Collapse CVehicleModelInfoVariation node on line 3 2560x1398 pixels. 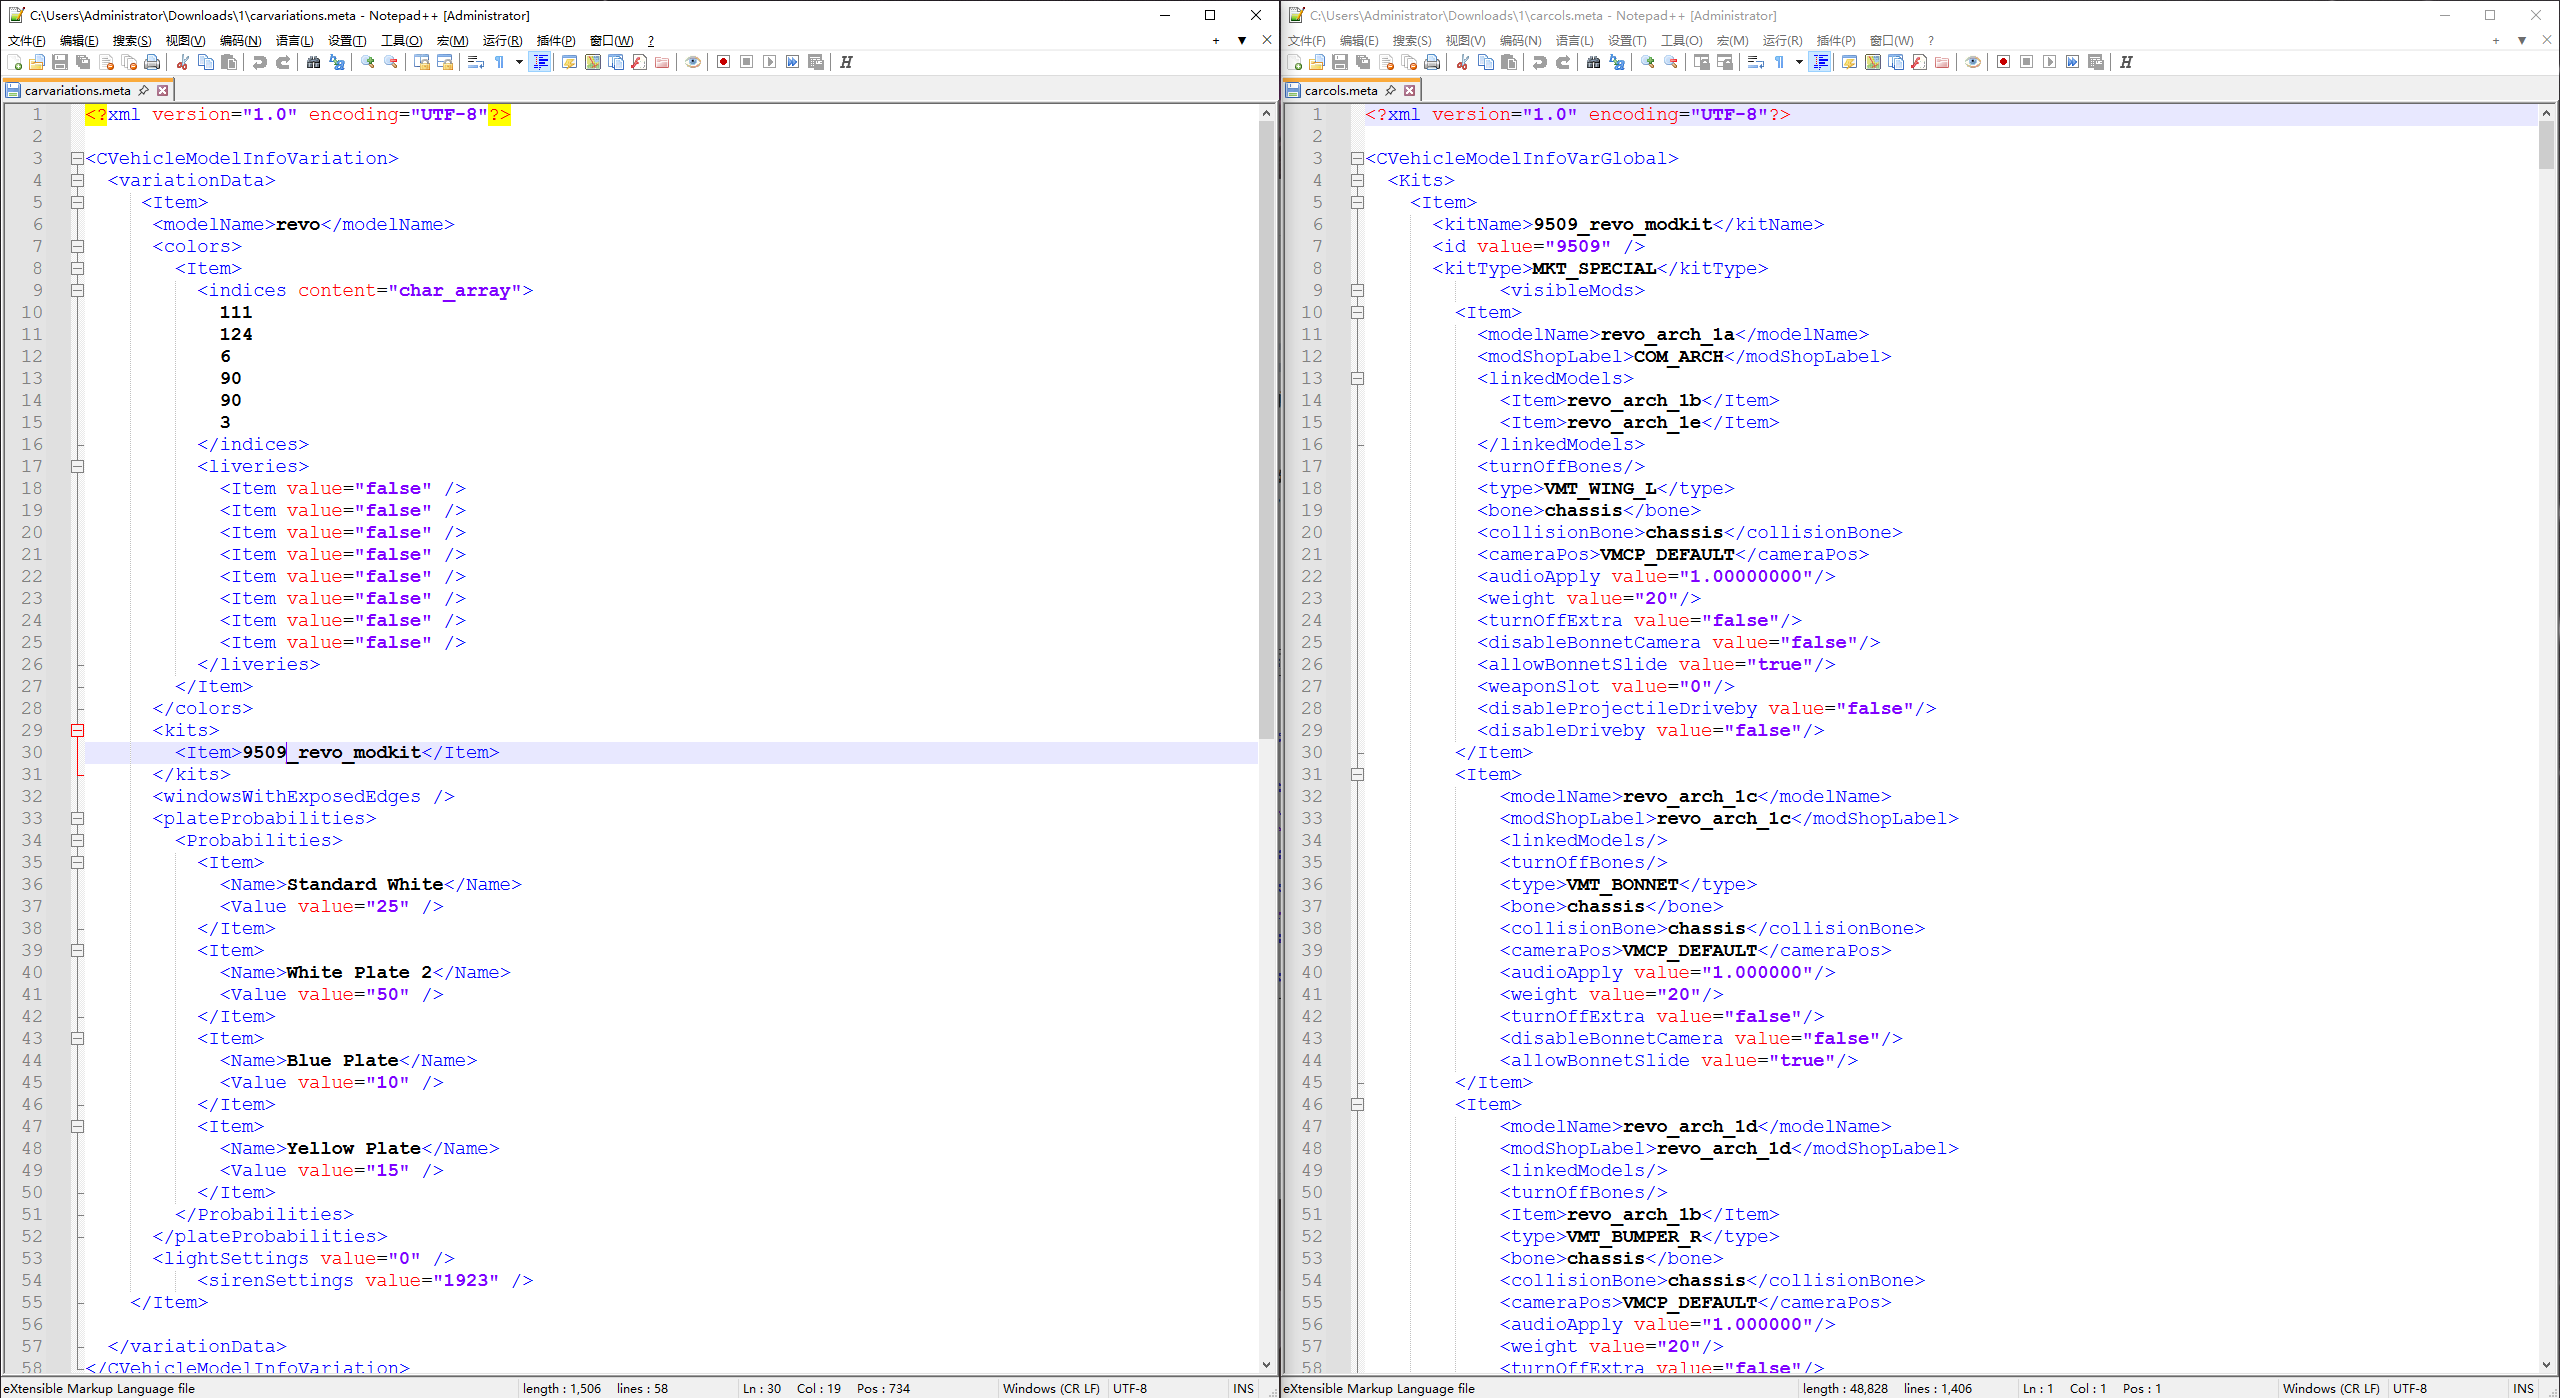click(77, 158)
